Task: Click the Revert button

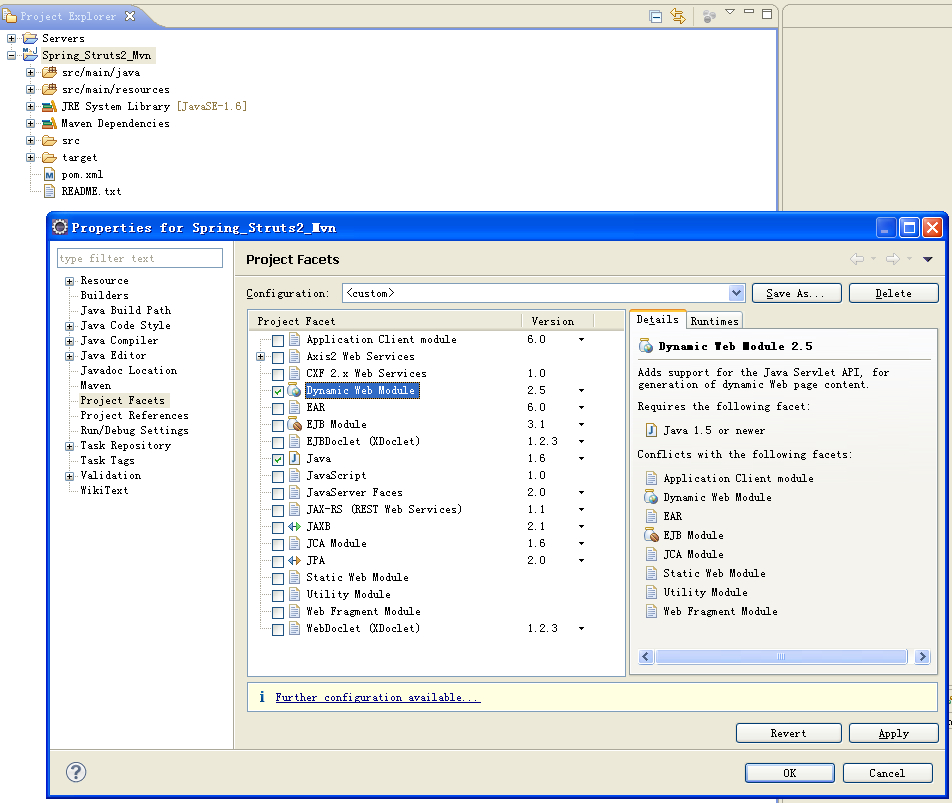Action: click(x=788, y=733)
